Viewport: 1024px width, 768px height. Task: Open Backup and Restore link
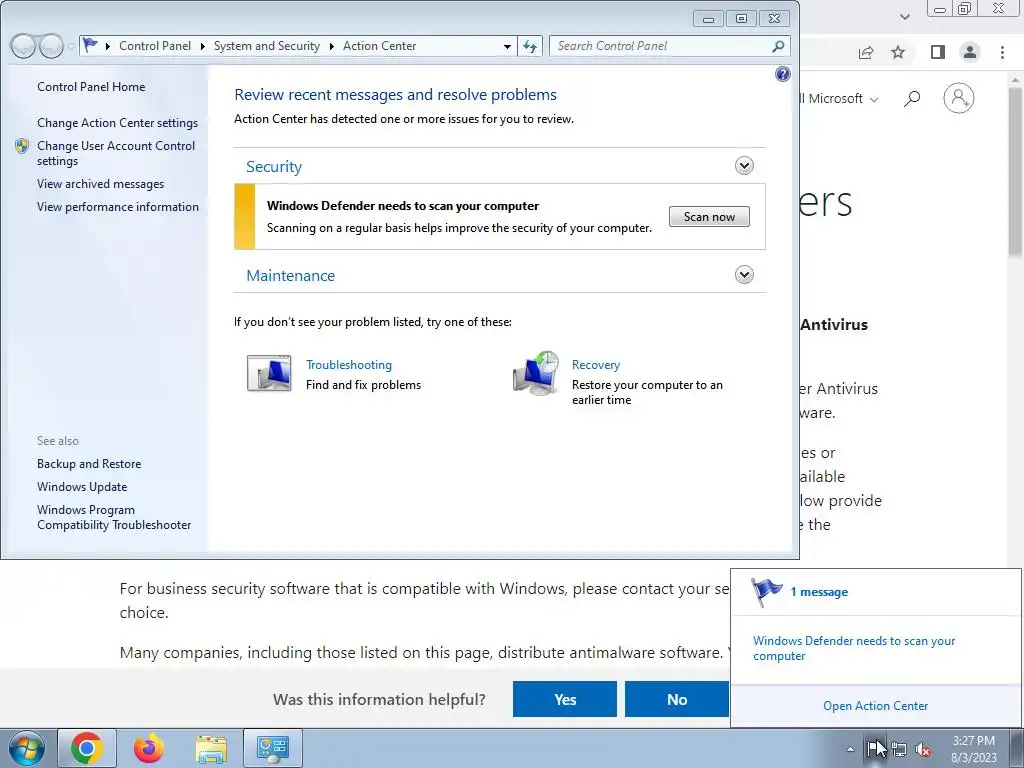89,464
